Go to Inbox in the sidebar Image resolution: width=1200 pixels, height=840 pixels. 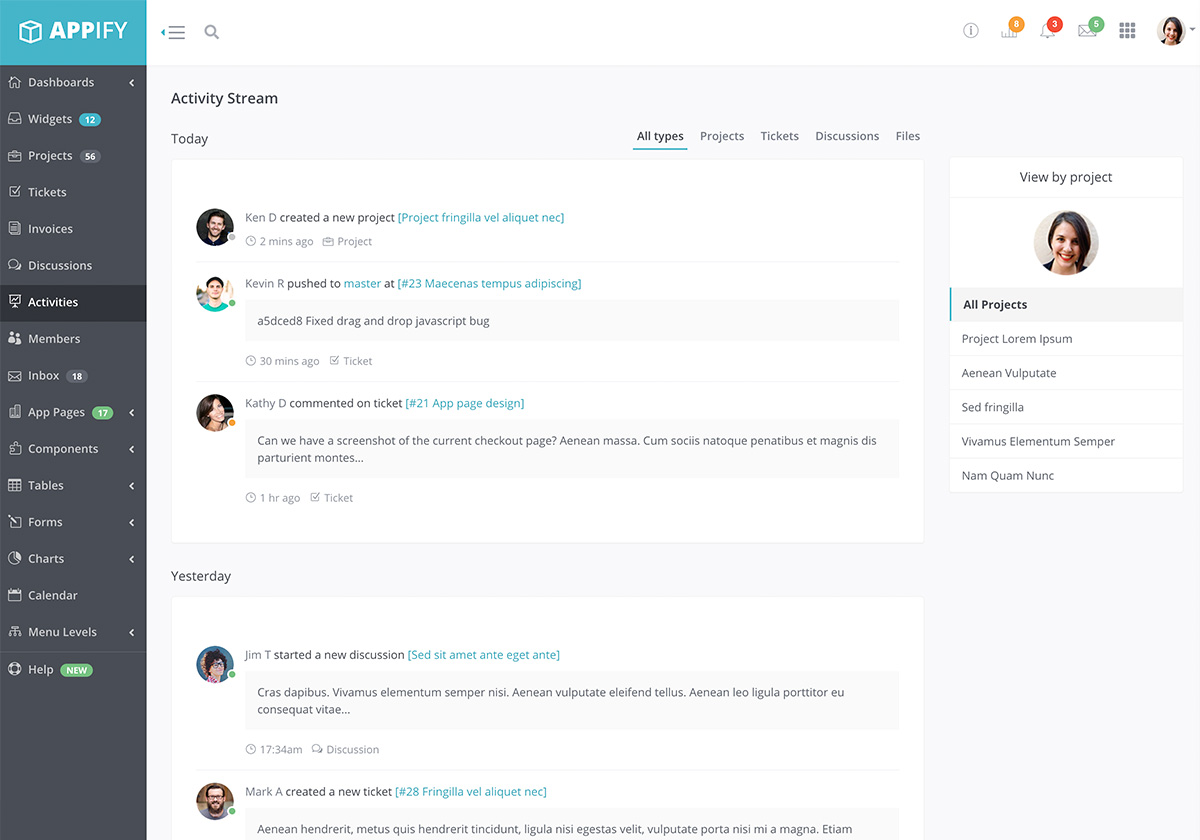pos(44,376)
